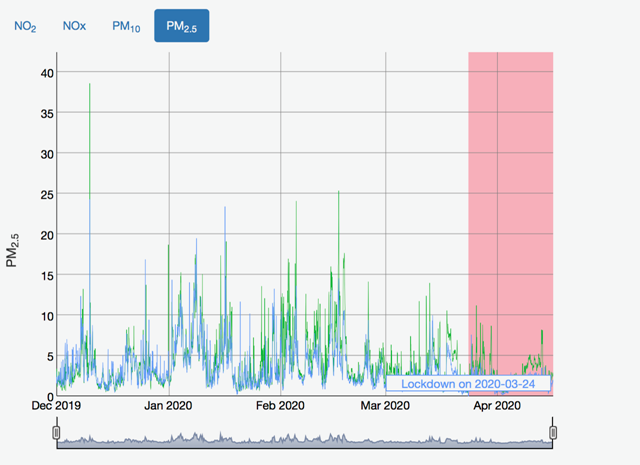Image resolution: width=640 pixels, height=465 pixels.
Task: Click the Mar 2020 x-axis label
Action: (385, 406)
